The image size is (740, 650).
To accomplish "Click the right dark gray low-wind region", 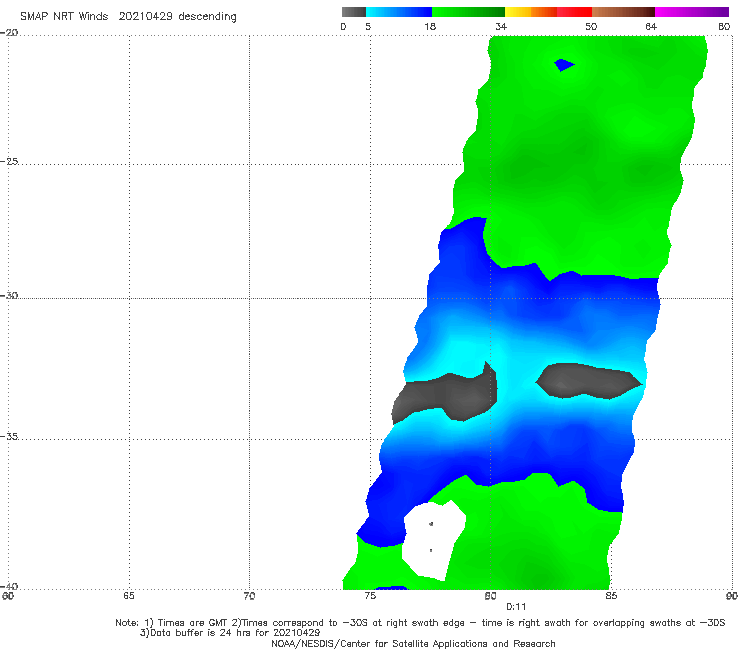I will click(x=588, y=381).
